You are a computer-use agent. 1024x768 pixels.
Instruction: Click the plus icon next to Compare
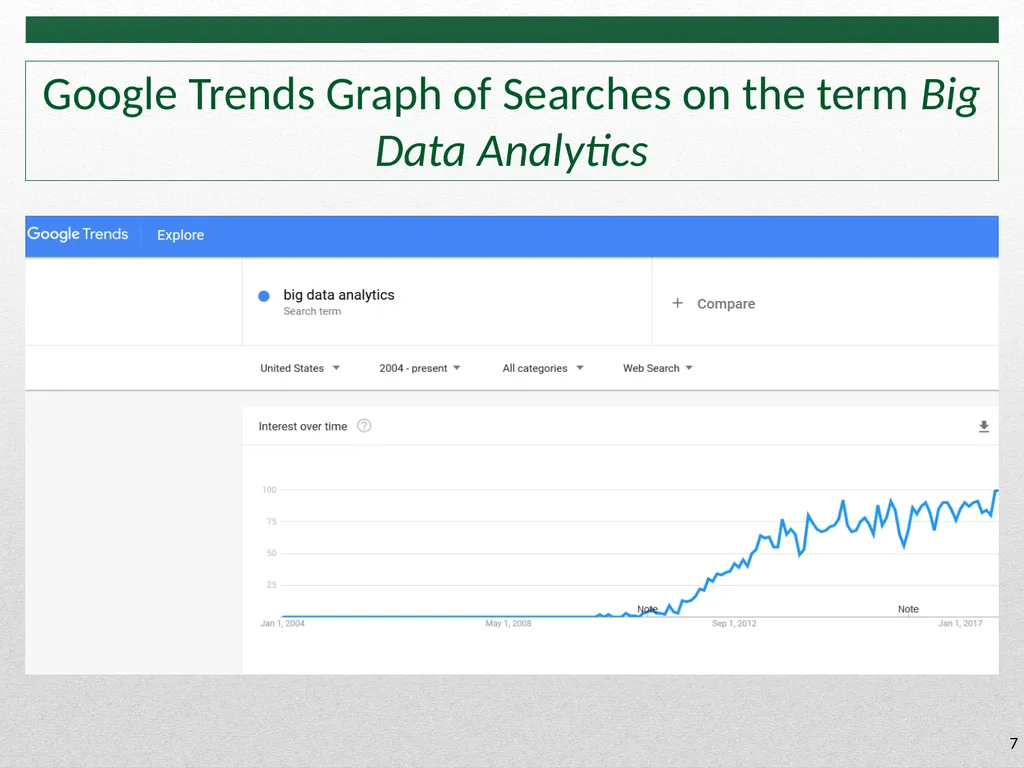tap(678, 303)
